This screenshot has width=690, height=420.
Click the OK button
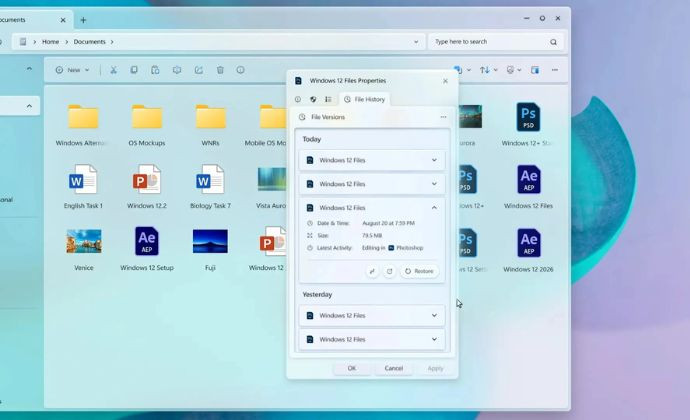tap(352, 368)
